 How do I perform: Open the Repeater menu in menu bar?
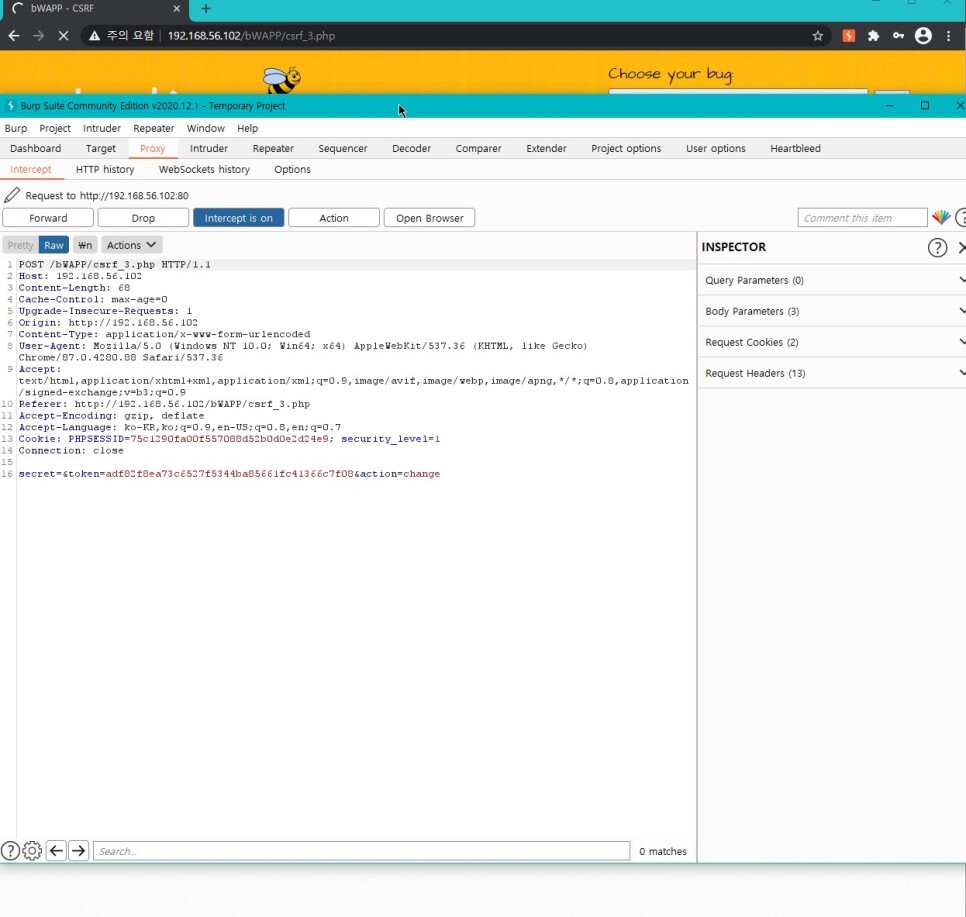(x=154, y=128)
